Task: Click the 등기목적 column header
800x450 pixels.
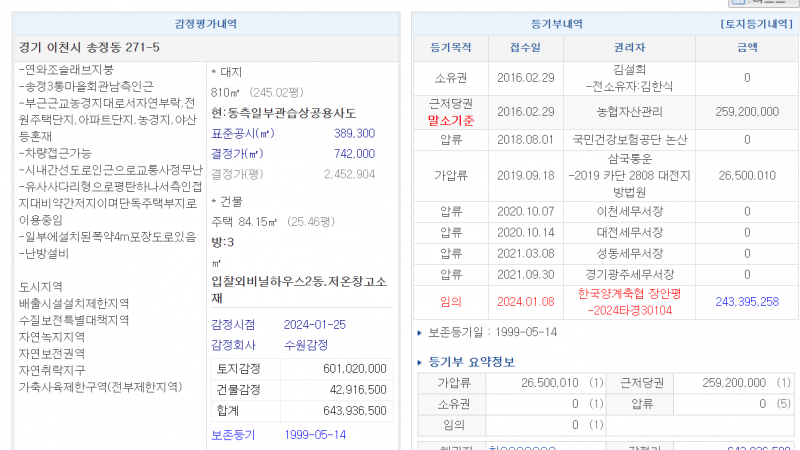Action: (449, 47)
